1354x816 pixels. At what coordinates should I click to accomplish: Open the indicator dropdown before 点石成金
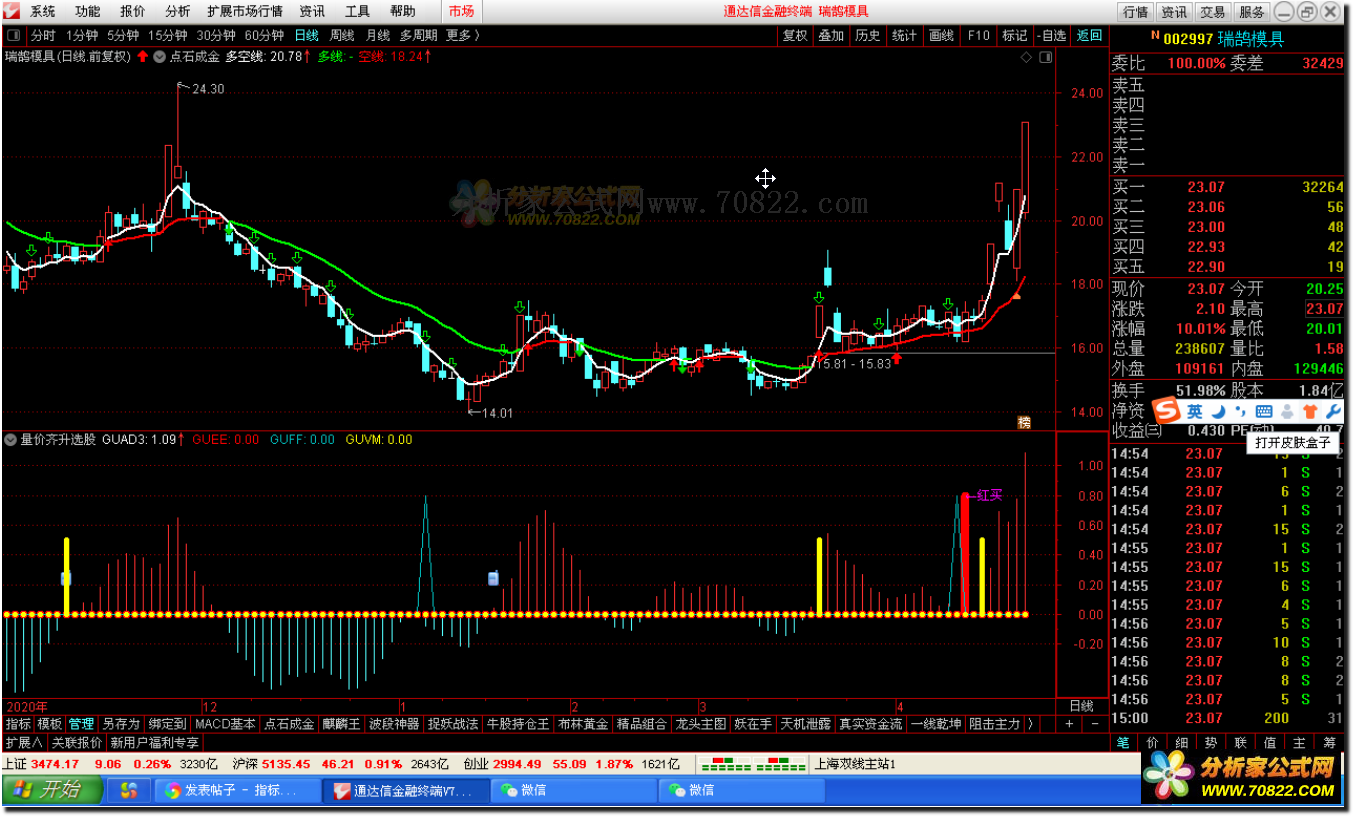(159, 57)
